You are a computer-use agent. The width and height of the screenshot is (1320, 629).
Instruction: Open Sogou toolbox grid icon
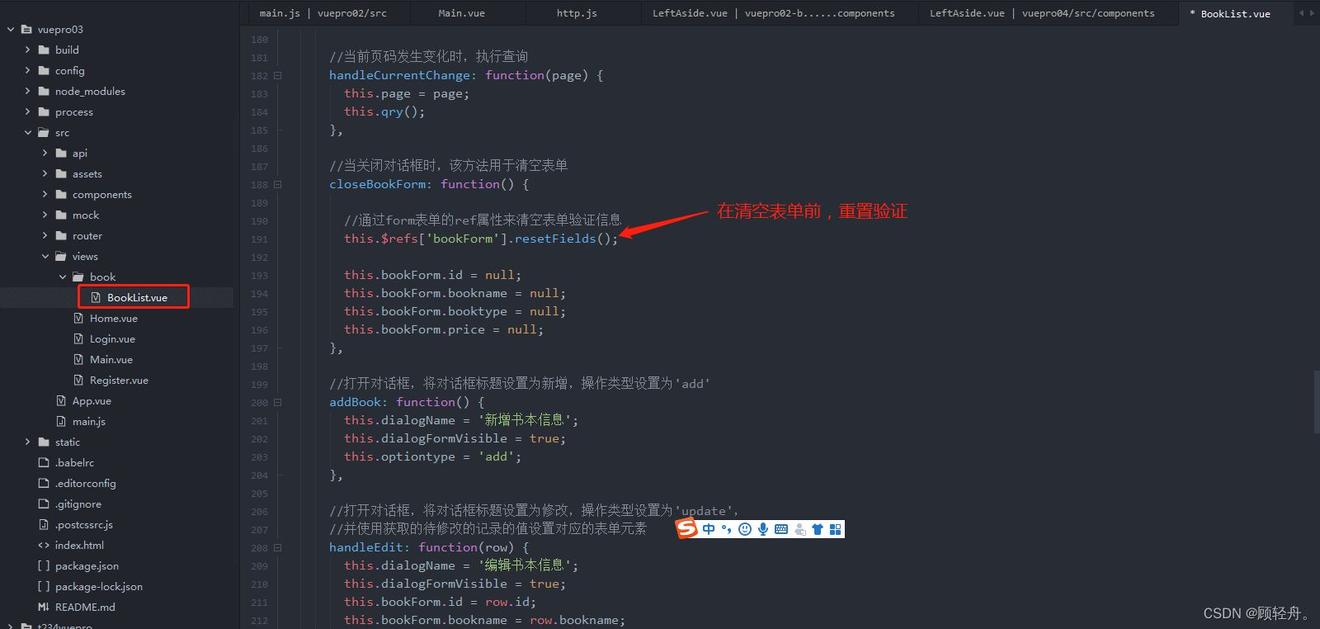pos(835,529)
